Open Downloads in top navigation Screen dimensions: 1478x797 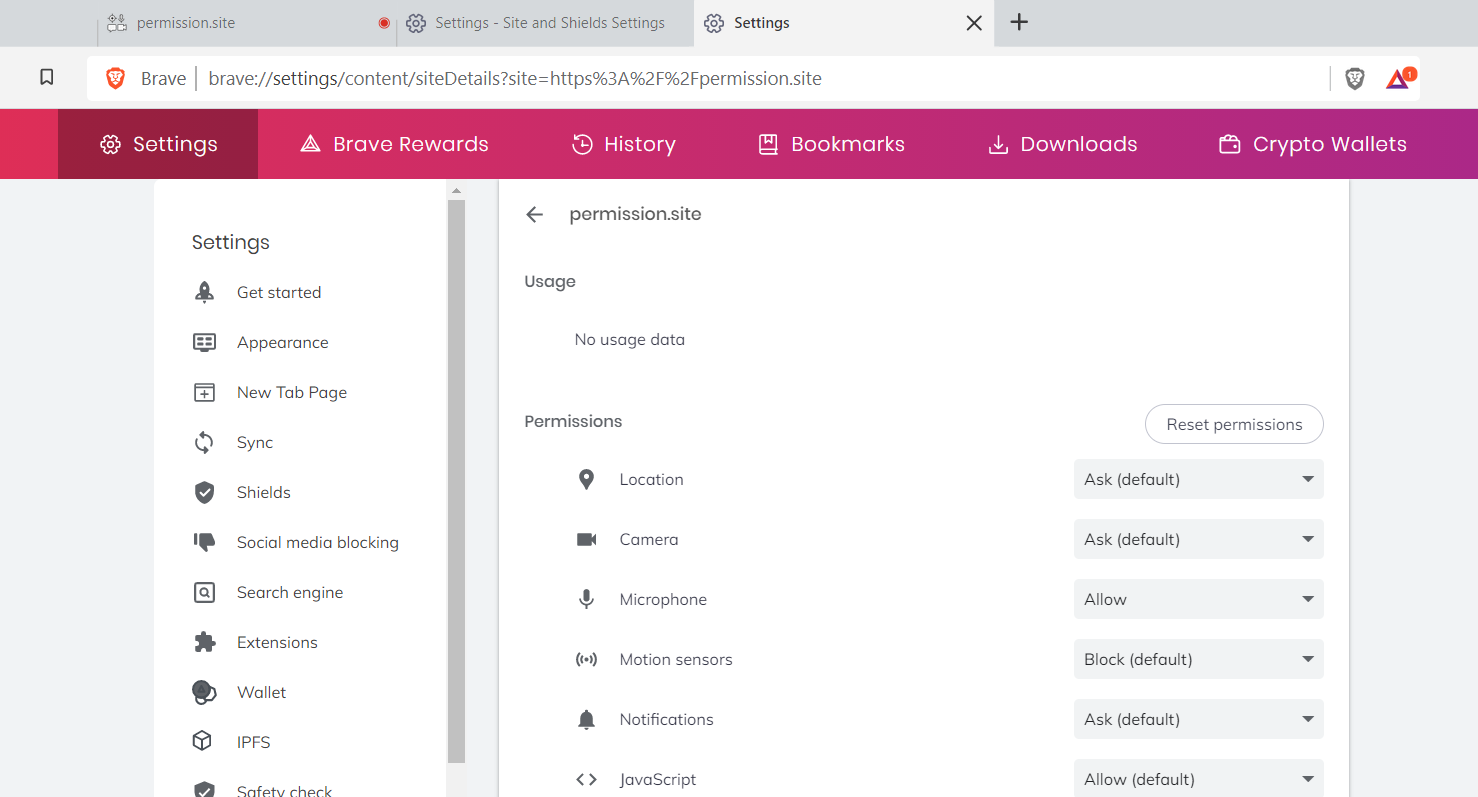coord(1062,144)
